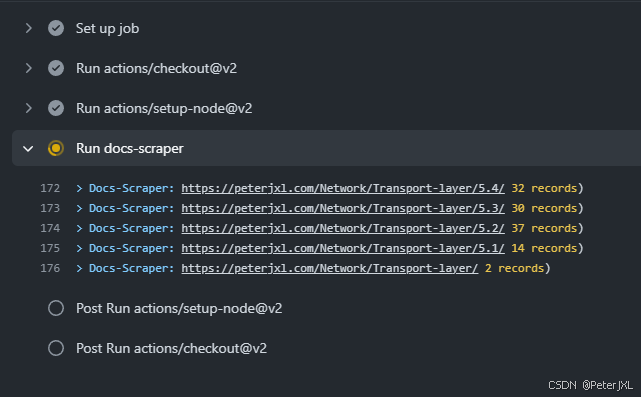Click the in-progress icon for Run docs-scraper

[x=56, y=148]
